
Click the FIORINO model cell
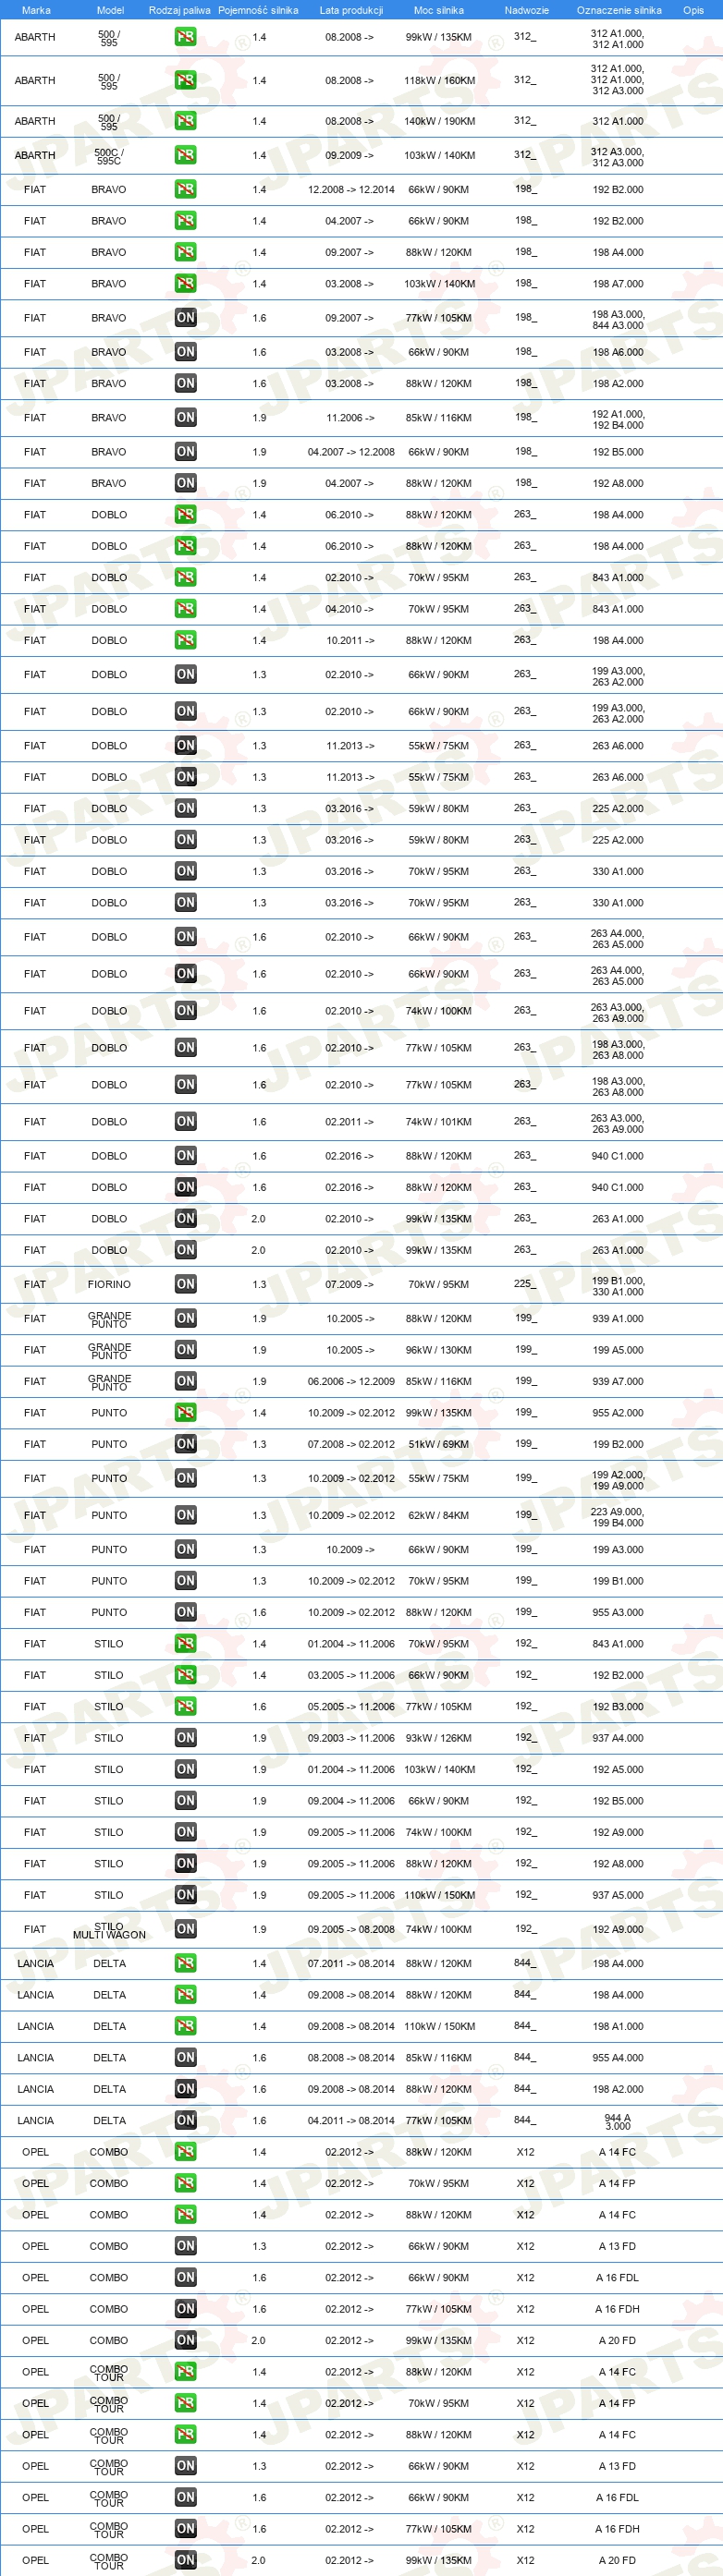109,1284
